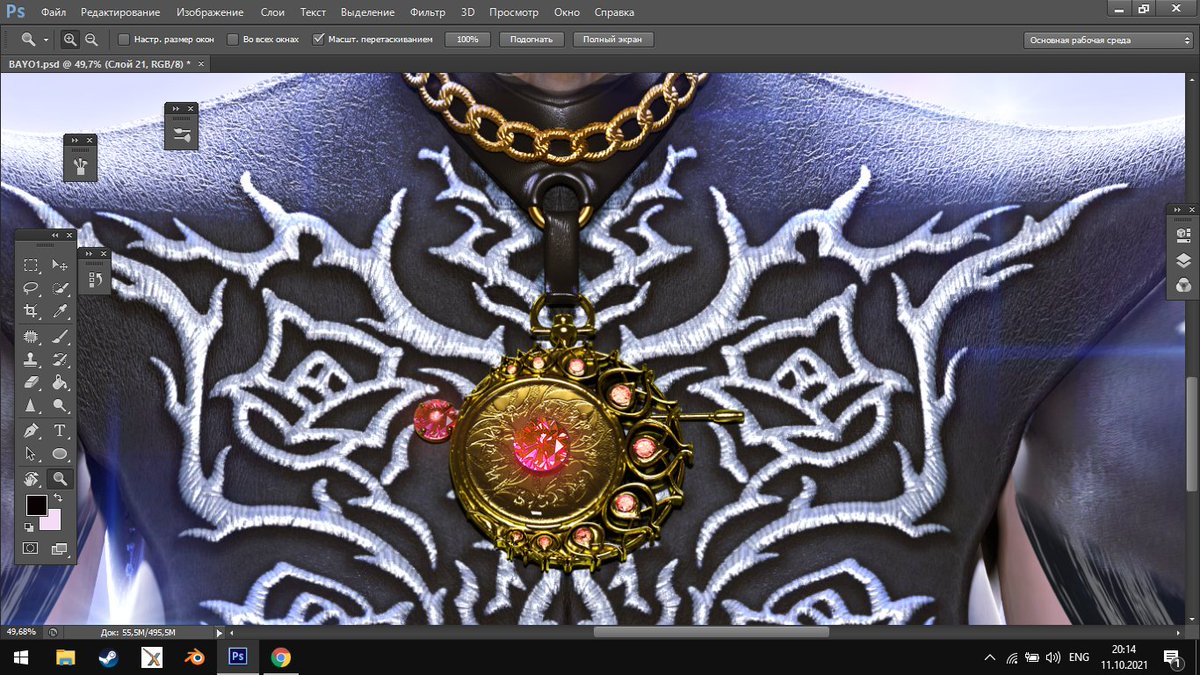Expand the toolbox panel to two columns

coord(55,235)
